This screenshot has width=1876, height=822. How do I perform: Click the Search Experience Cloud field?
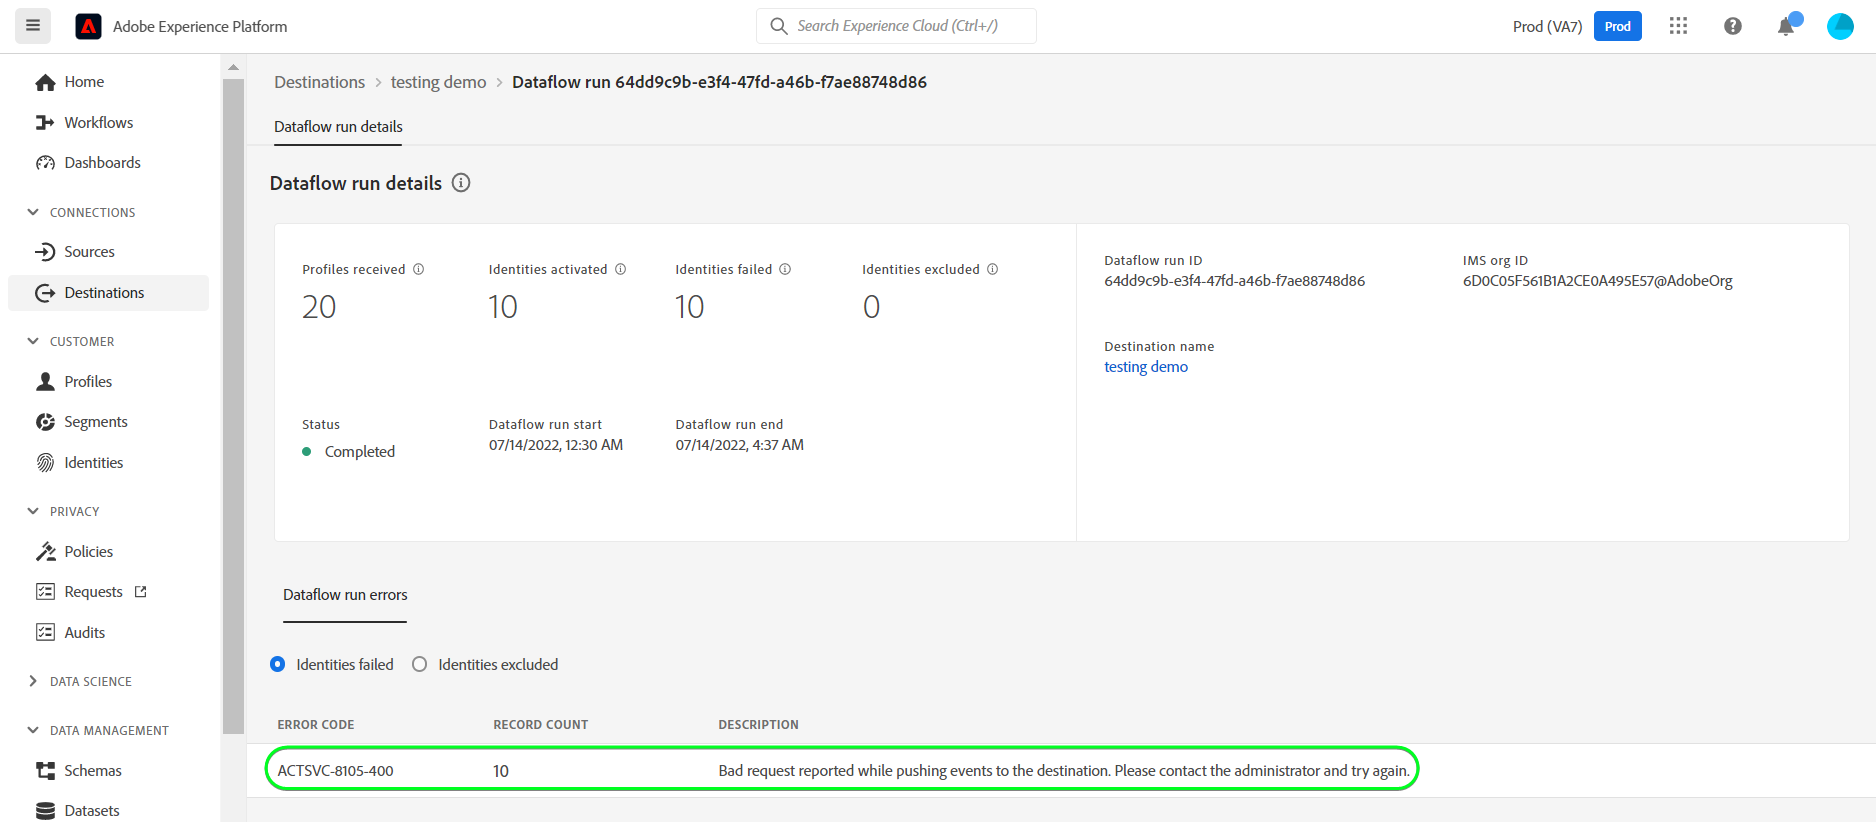coord(898,26)
